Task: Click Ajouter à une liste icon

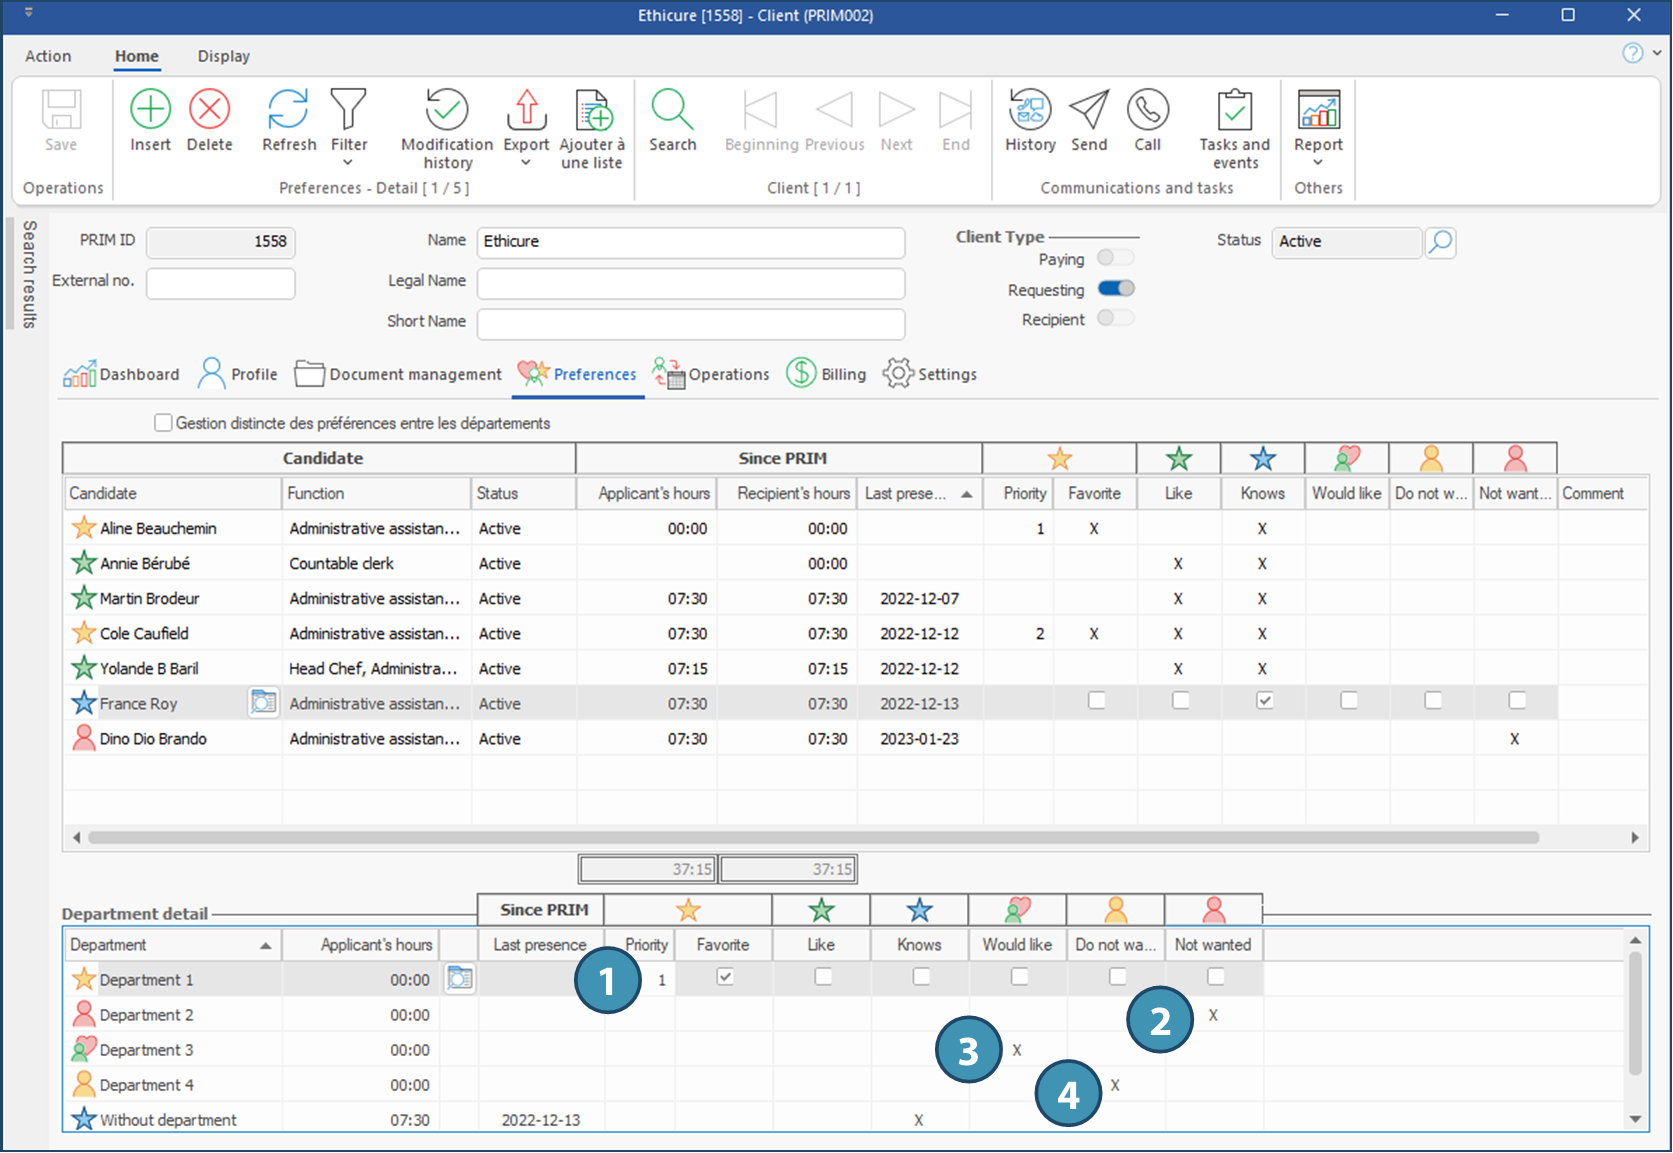Action: click(592, 110)
